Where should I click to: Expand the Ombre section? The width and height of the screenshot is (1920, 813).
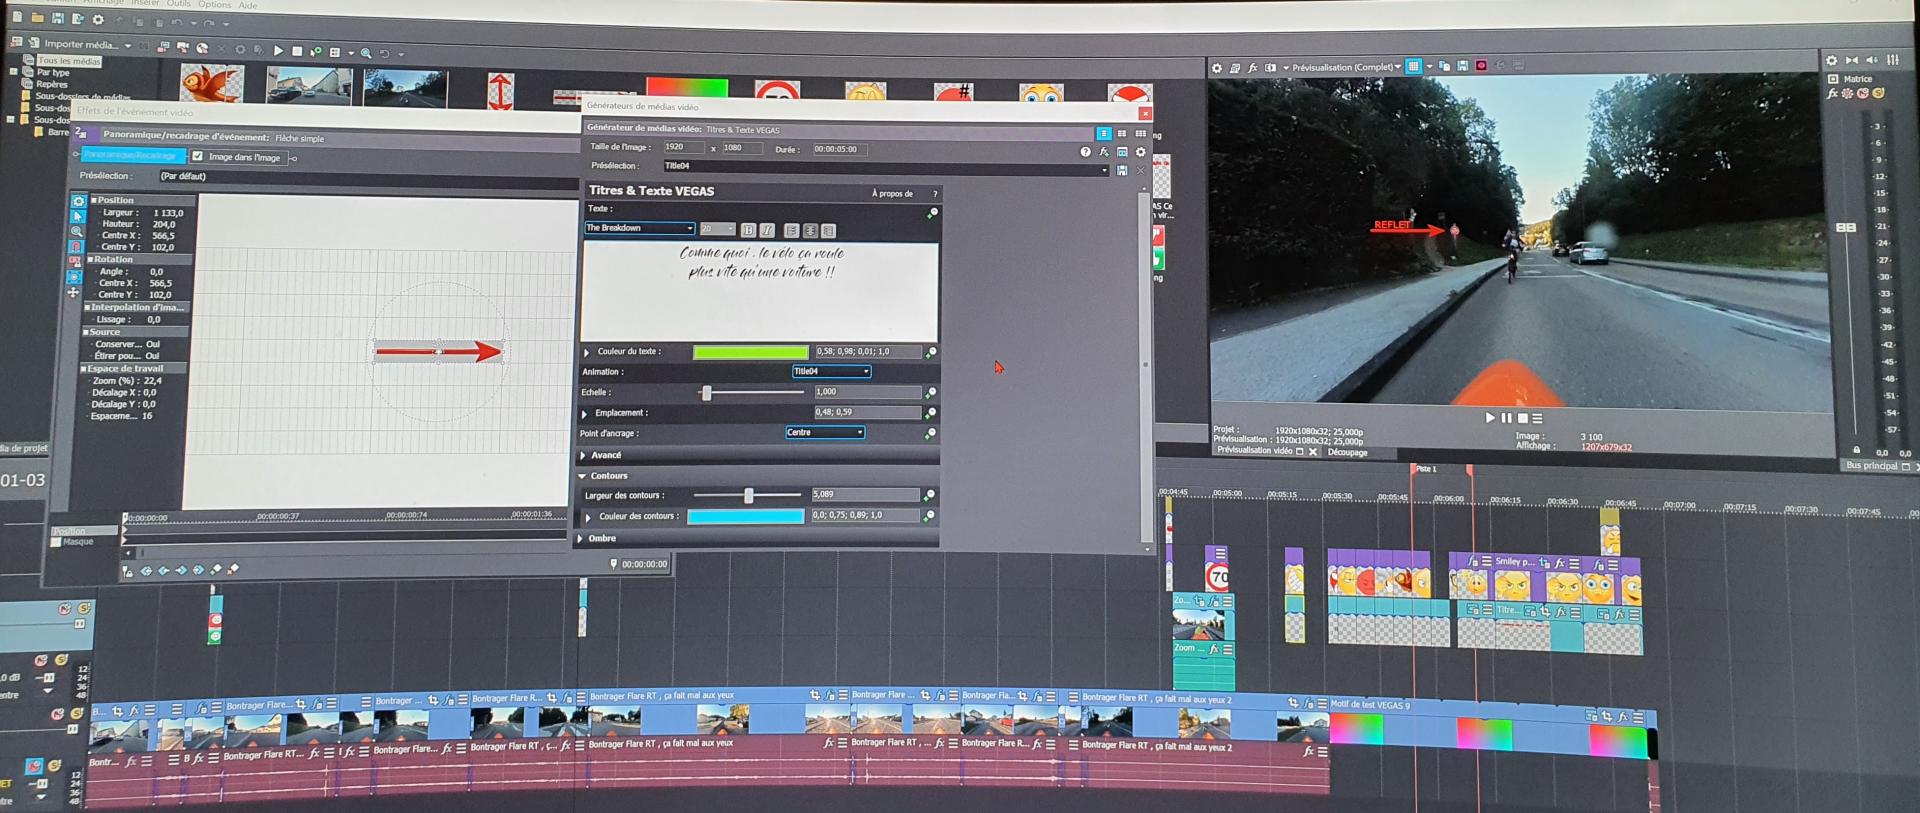coord(581,539)
